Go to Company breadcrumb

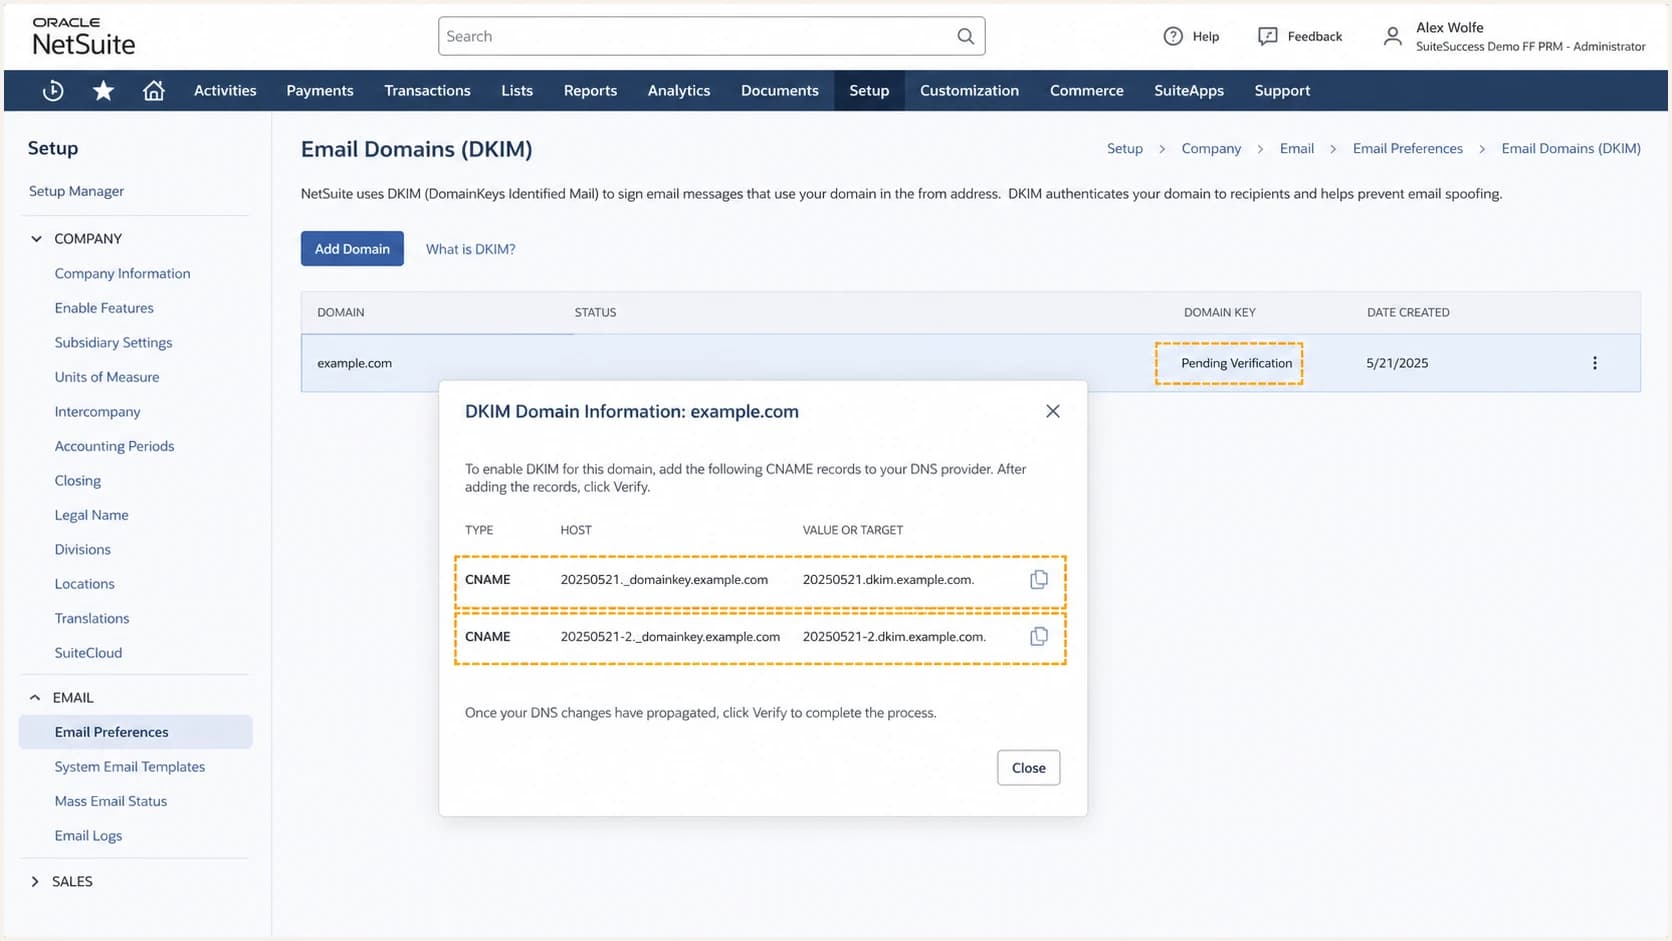click(1211, 149)
